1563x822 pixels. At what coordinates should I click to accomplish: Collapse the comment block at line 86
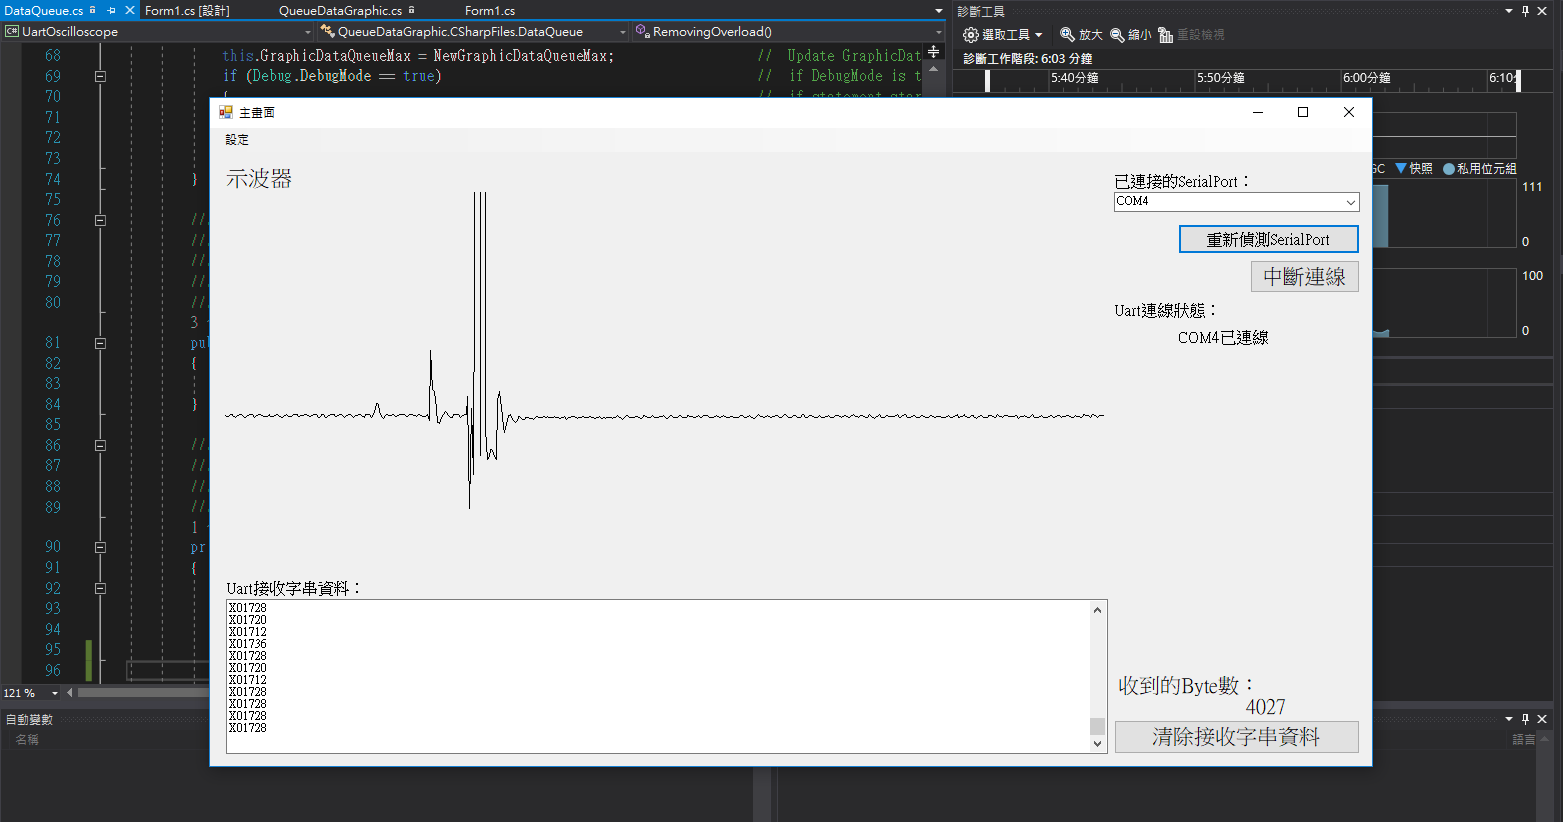(100, 445)
